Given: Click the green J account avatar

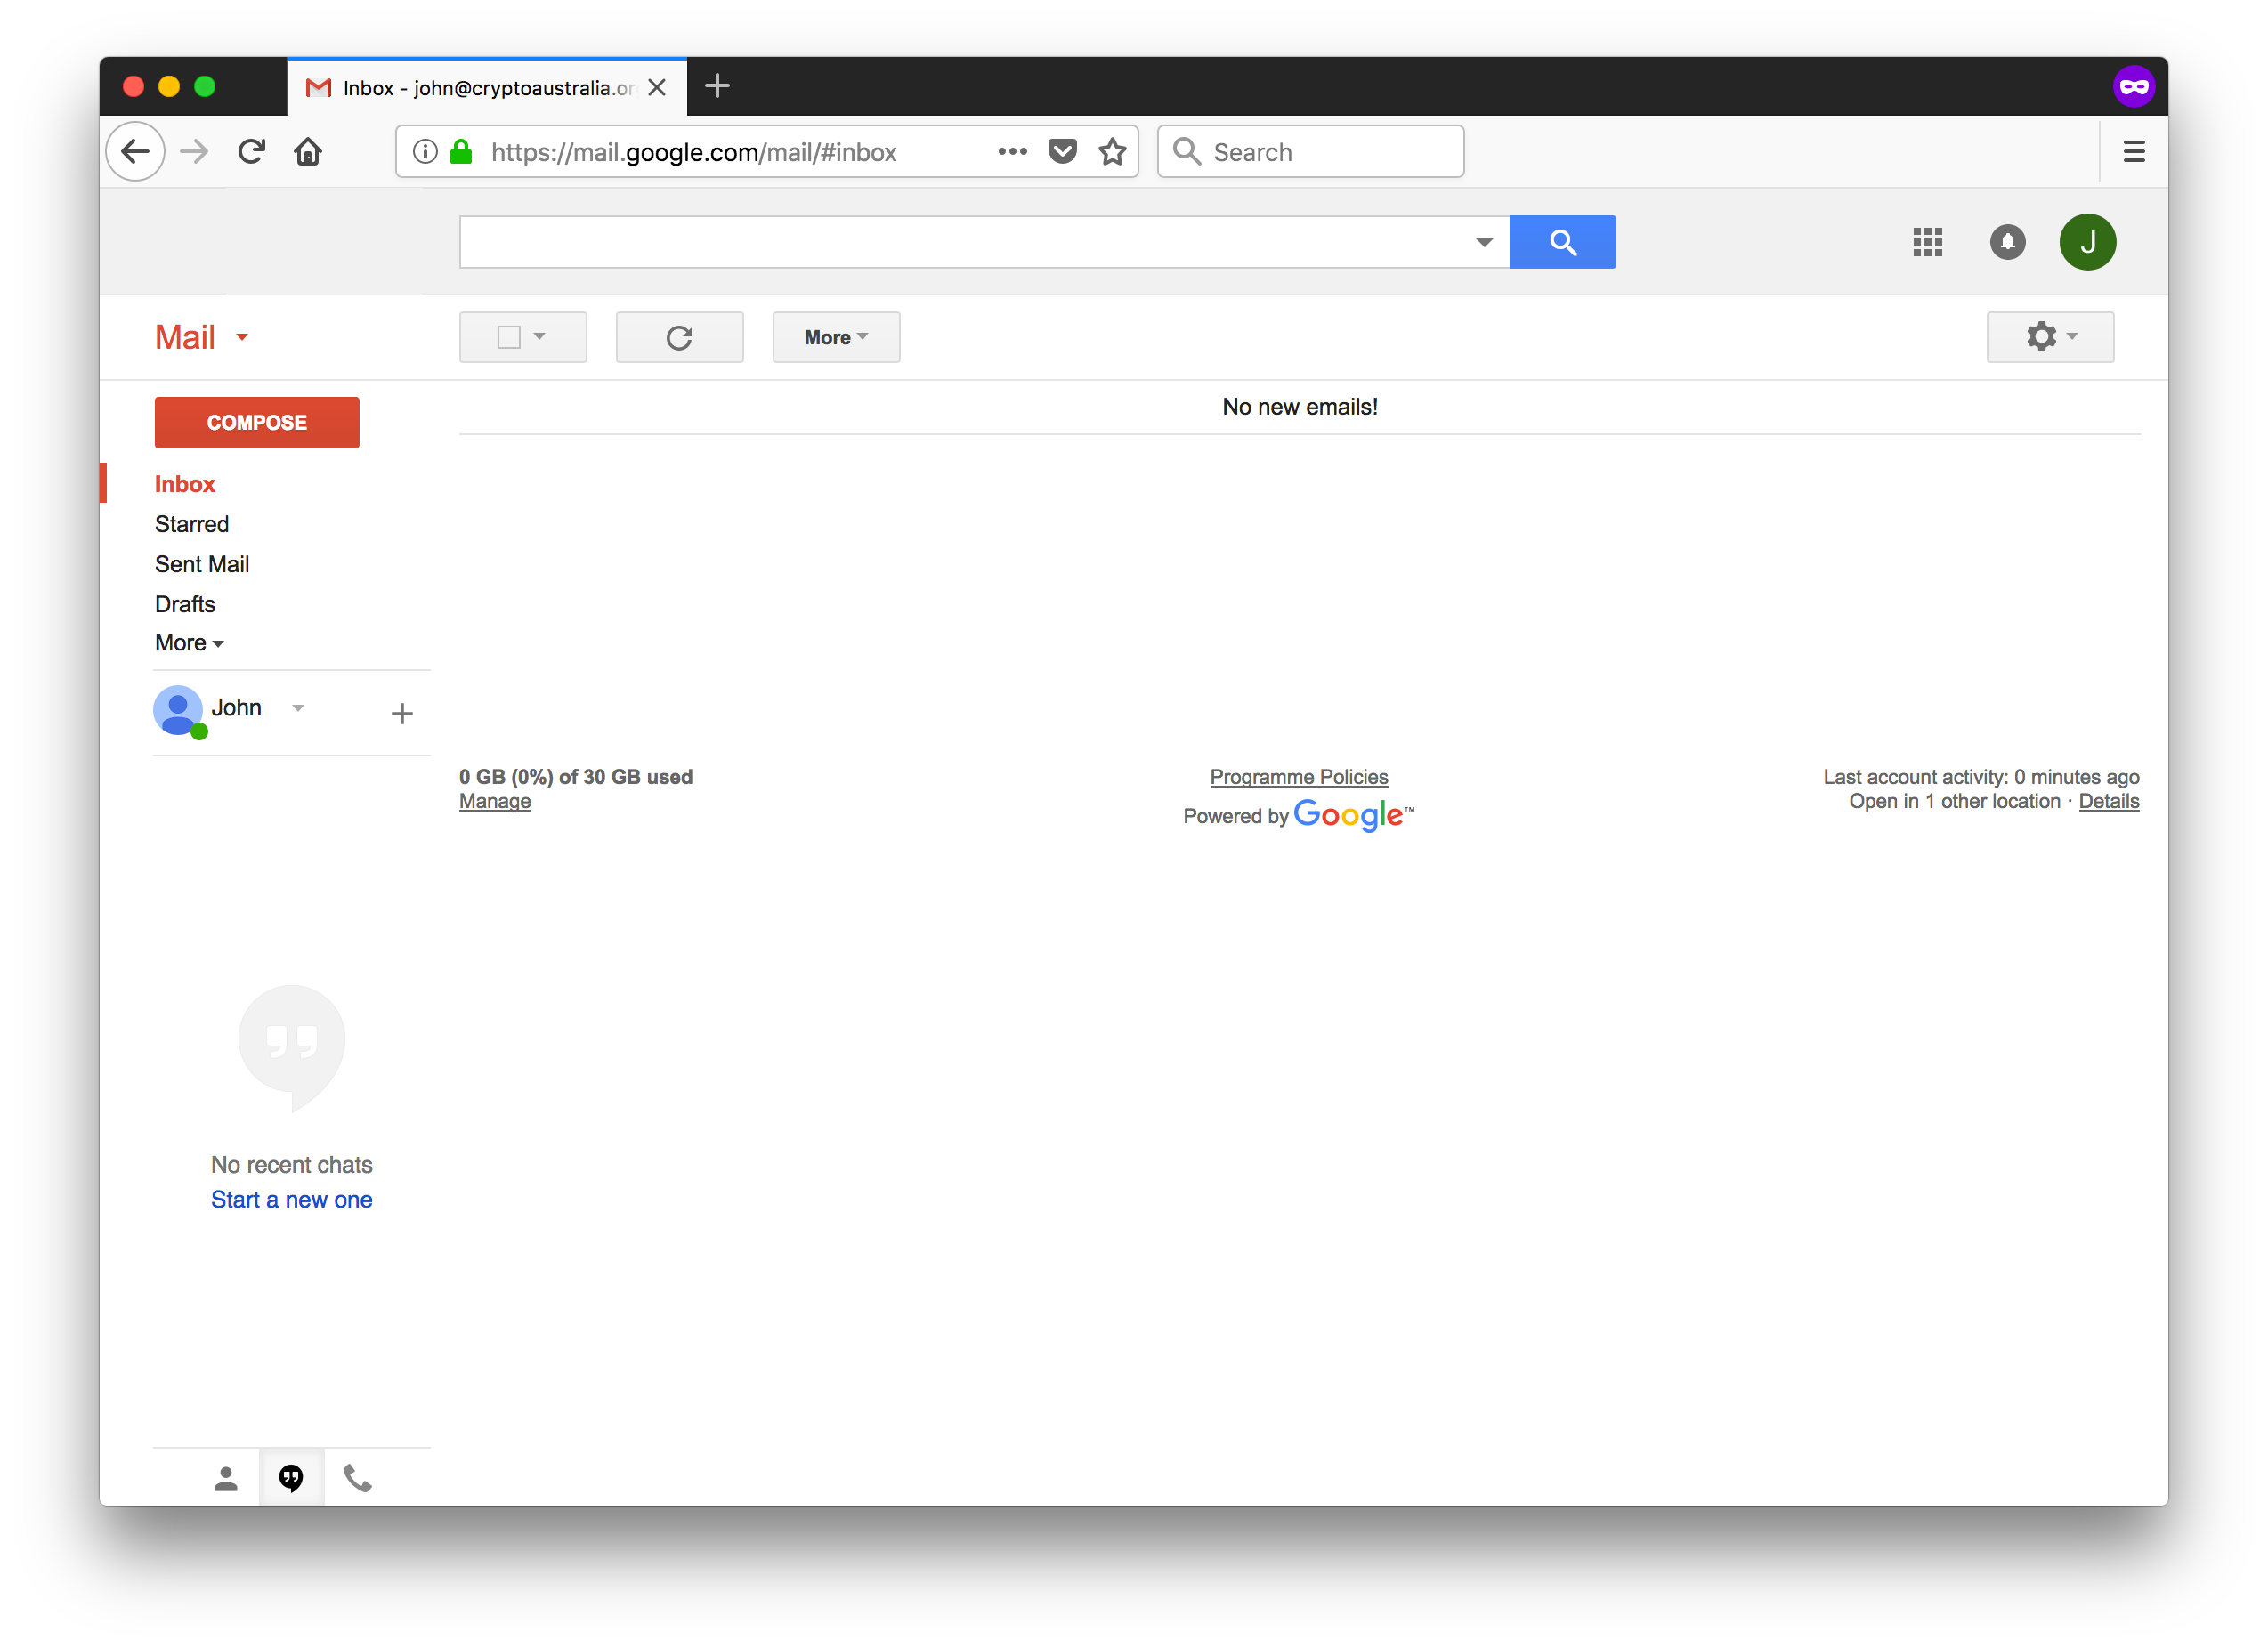Looking at the screenshot, I should (2087, 242).
